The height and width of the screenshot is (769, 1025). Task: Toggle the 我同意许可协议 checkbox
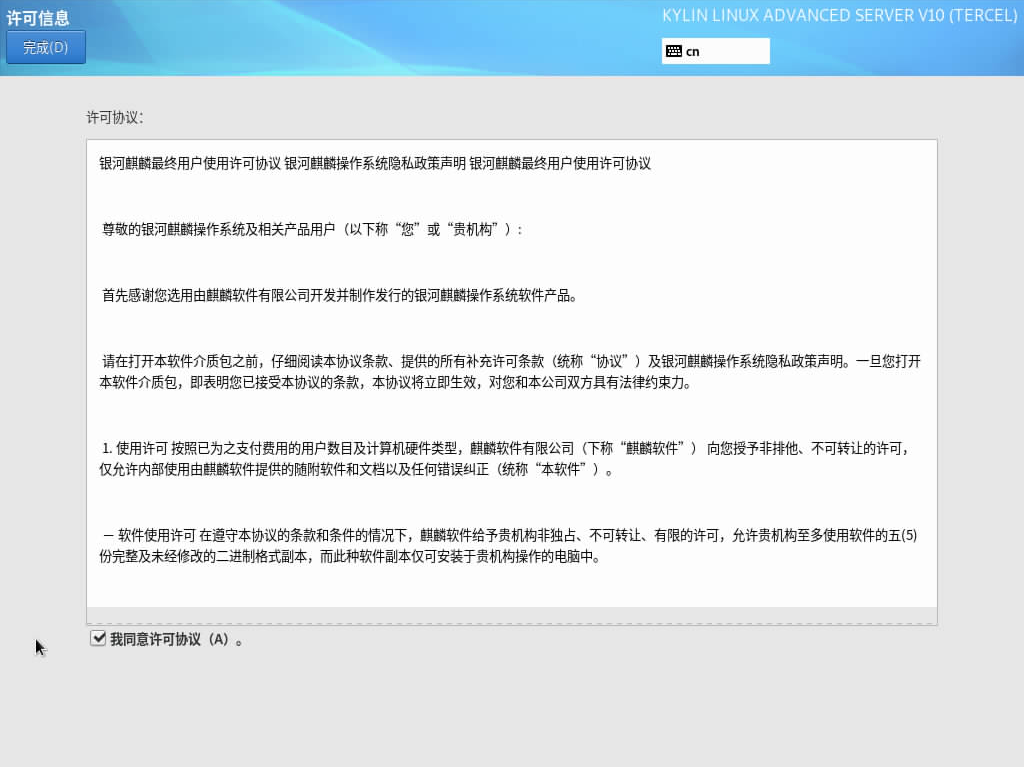coord(98,638)
